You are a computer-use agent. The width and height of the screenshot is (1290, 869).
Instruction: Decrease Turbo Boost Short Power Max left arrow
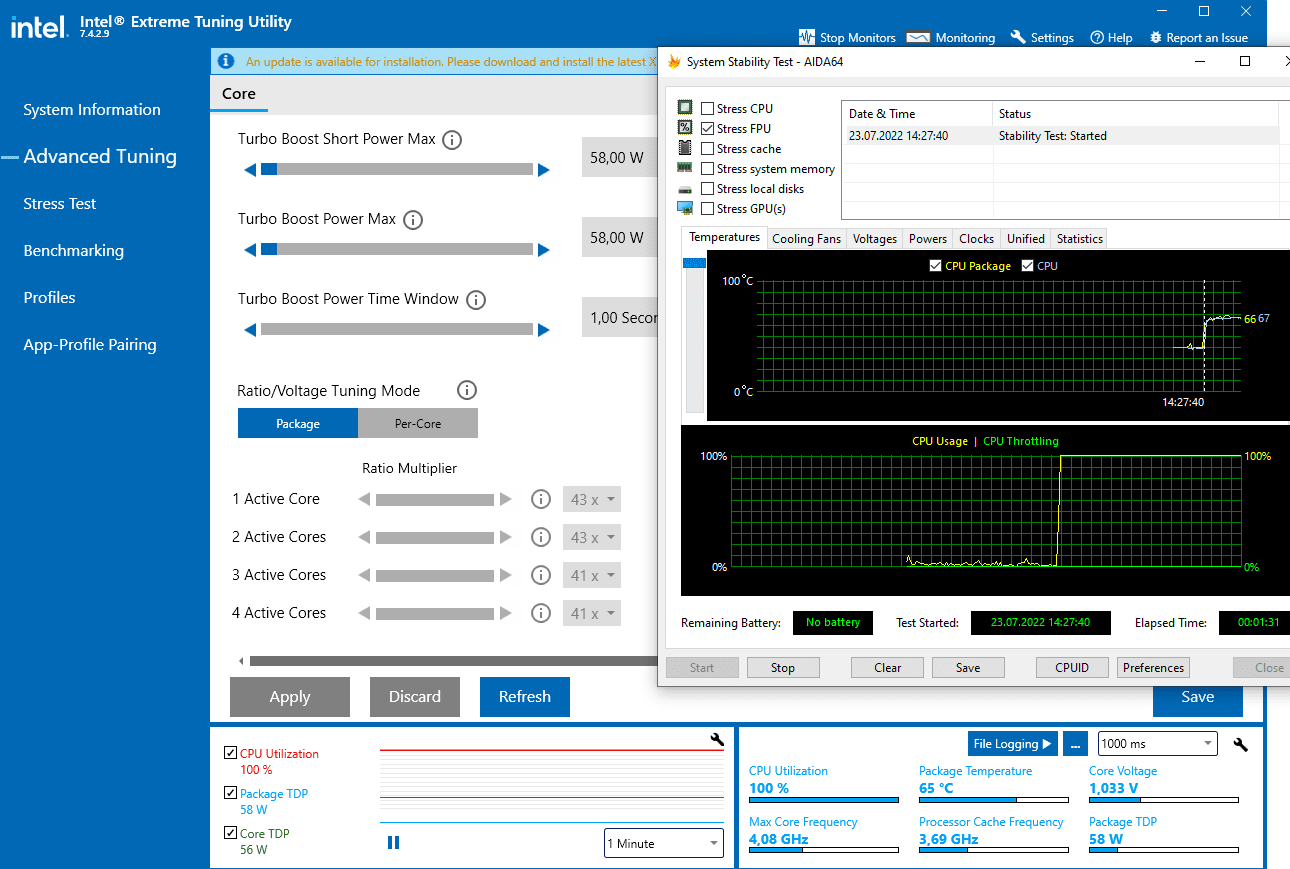pos(250,170)
